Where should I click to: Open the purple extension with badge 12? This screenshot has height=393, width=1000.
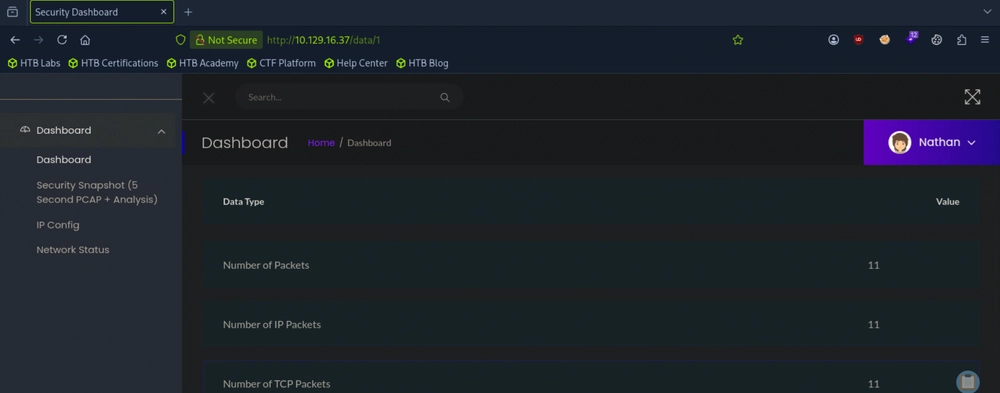pyautogui.click(x=911, y=38)
